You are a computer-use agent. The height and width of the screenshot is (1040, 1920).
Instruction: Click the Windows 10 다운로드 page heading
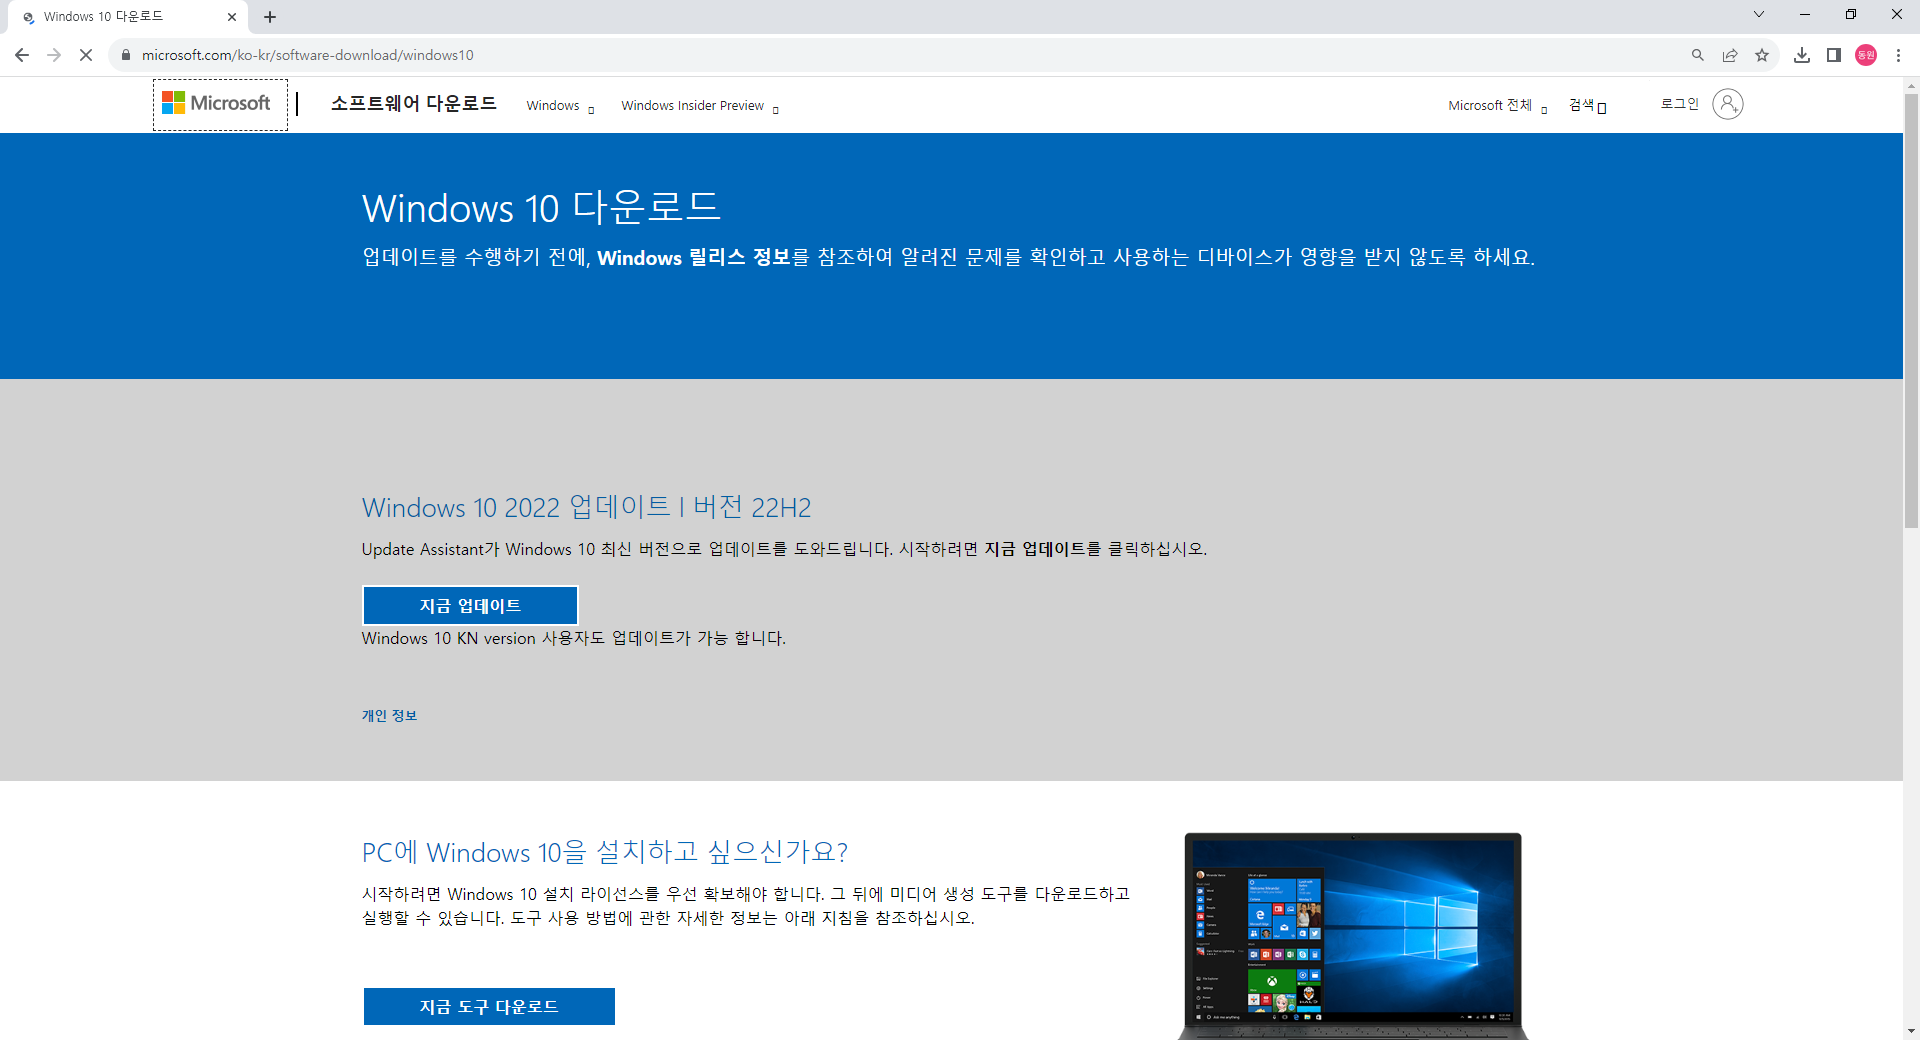tap(541, 208)
